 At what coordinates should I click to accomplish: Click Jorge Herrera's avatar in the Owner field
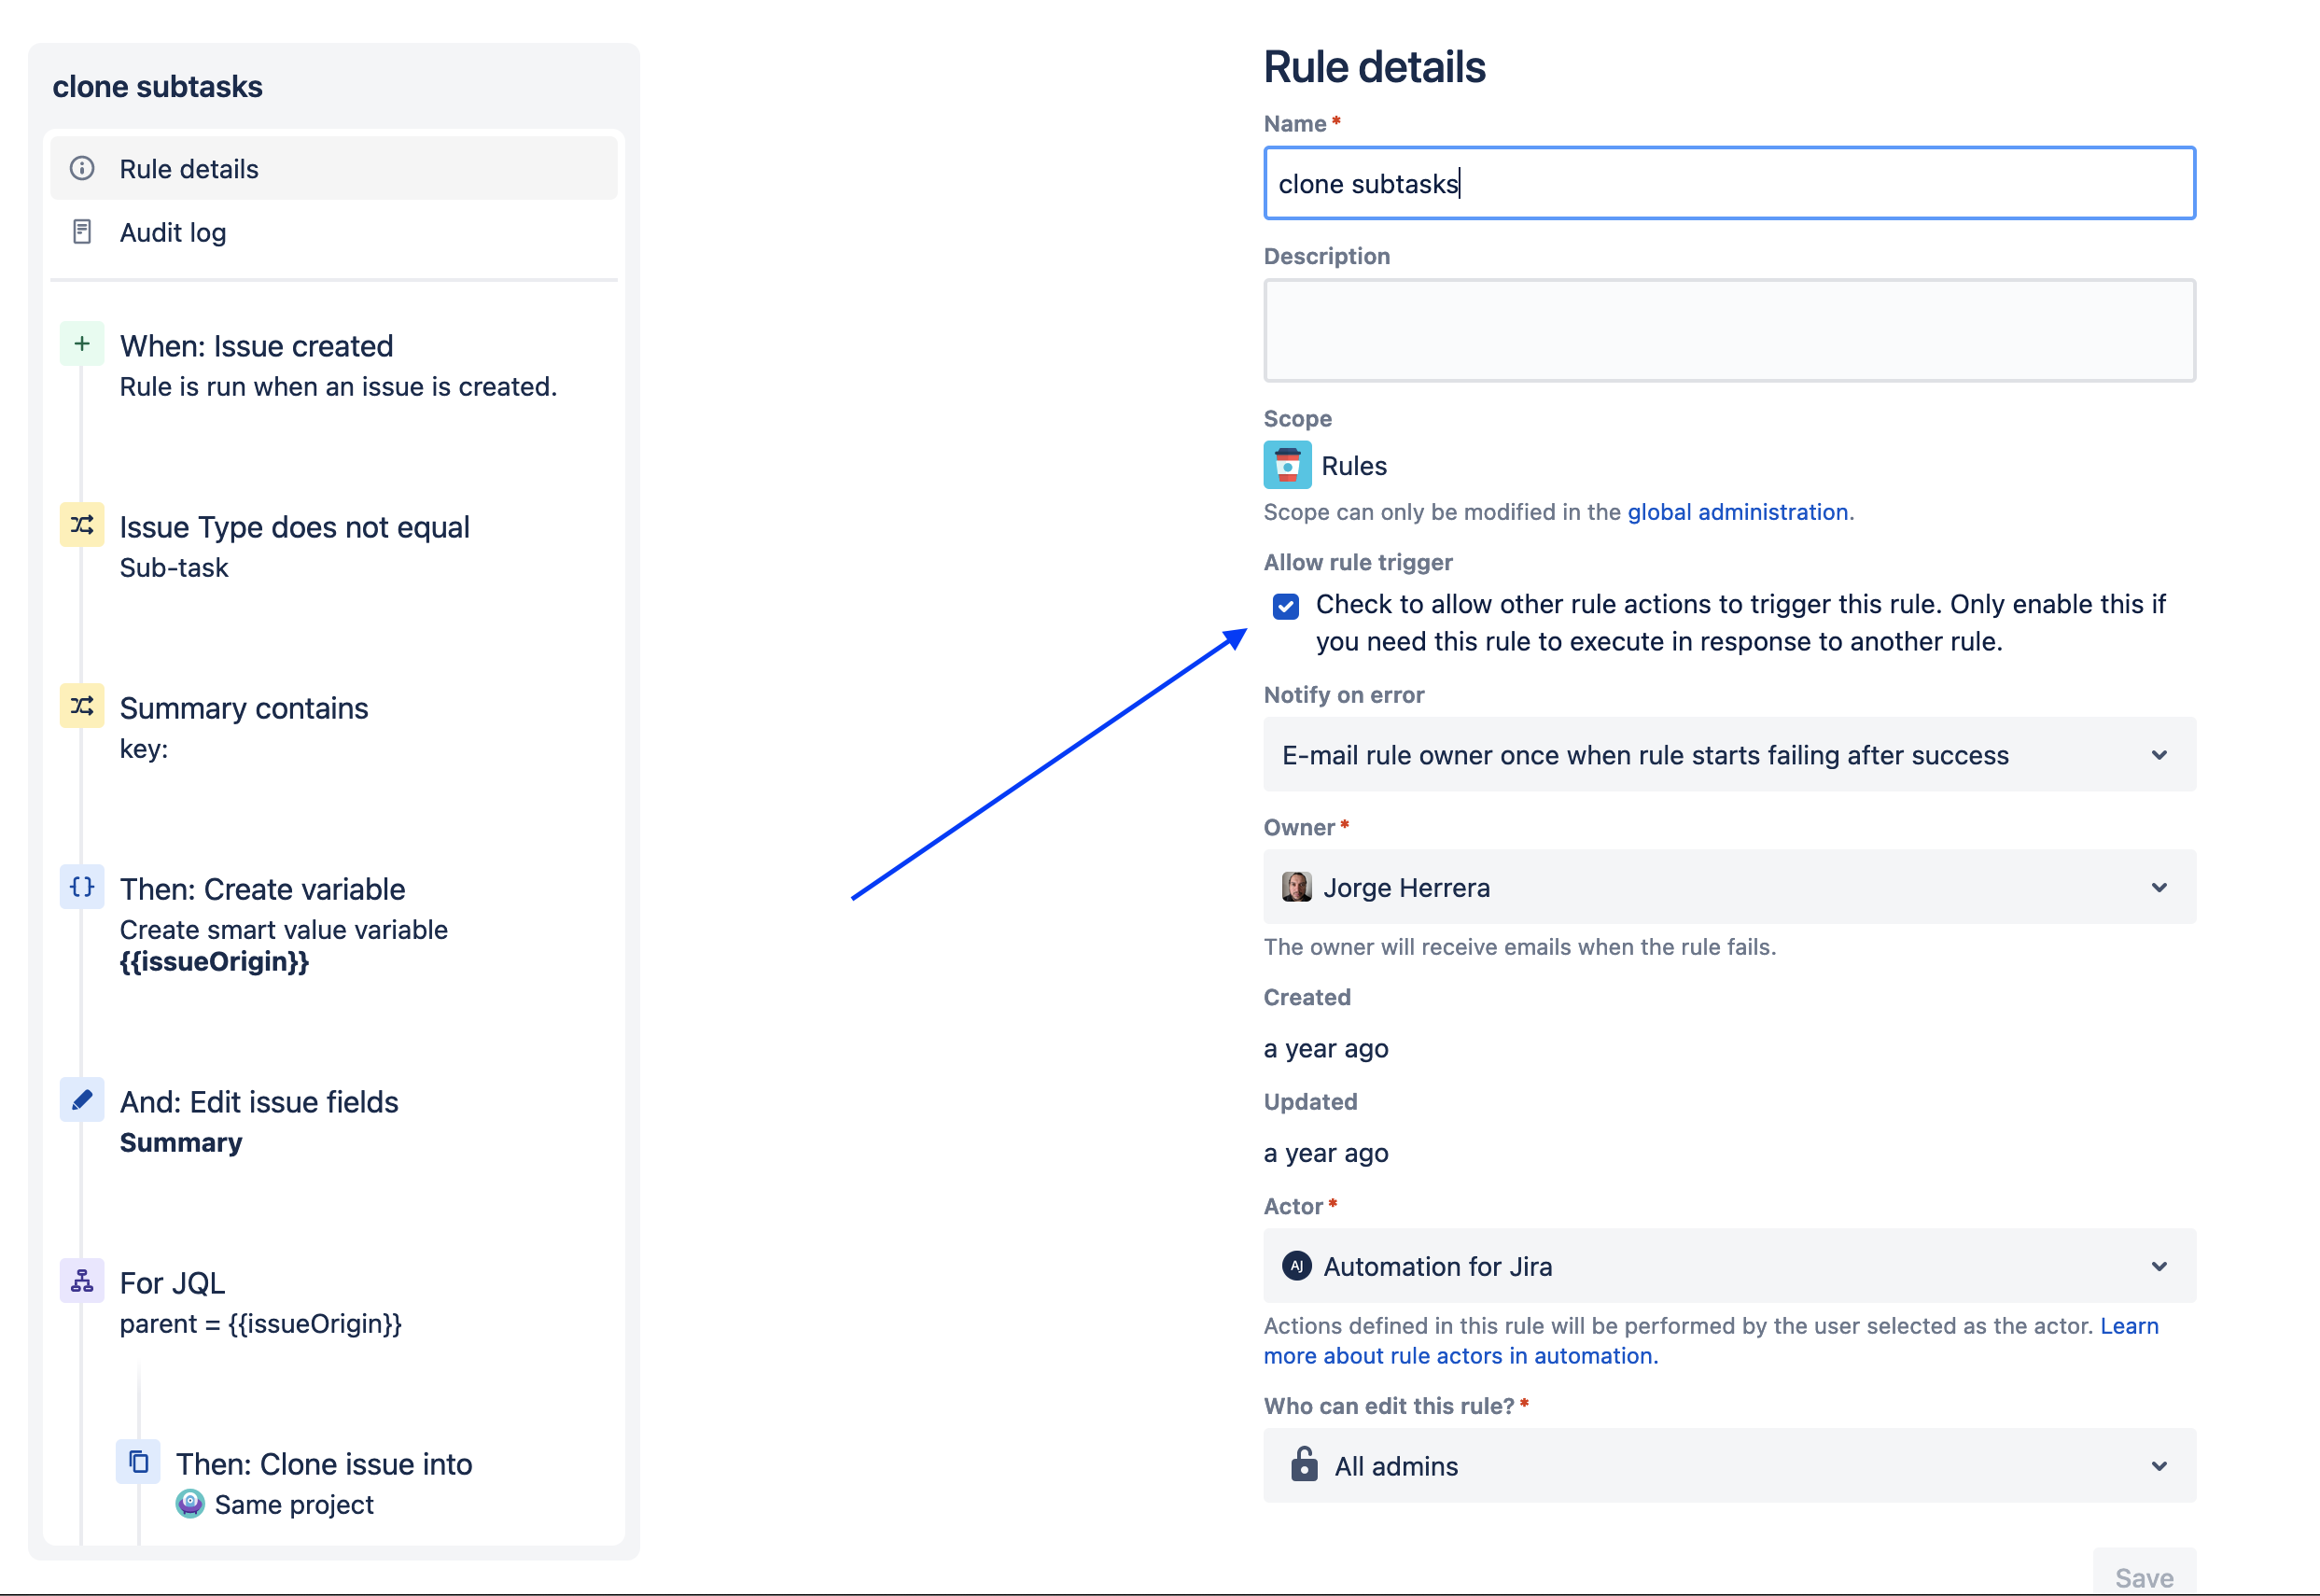(x=1297, y=887)
